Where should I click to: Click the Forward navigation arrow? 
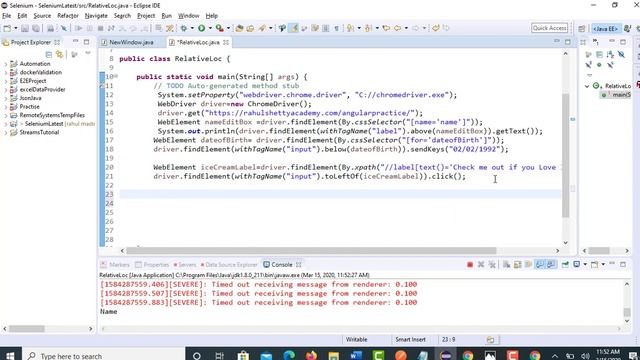click(416, 28)
